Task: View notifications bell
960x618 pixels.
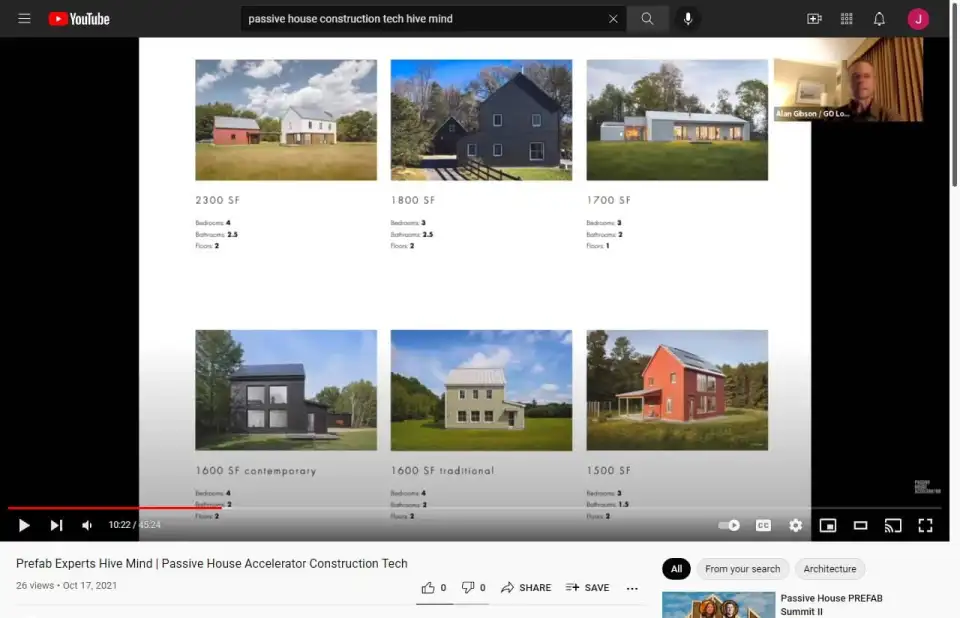Action: pos(879,19)
